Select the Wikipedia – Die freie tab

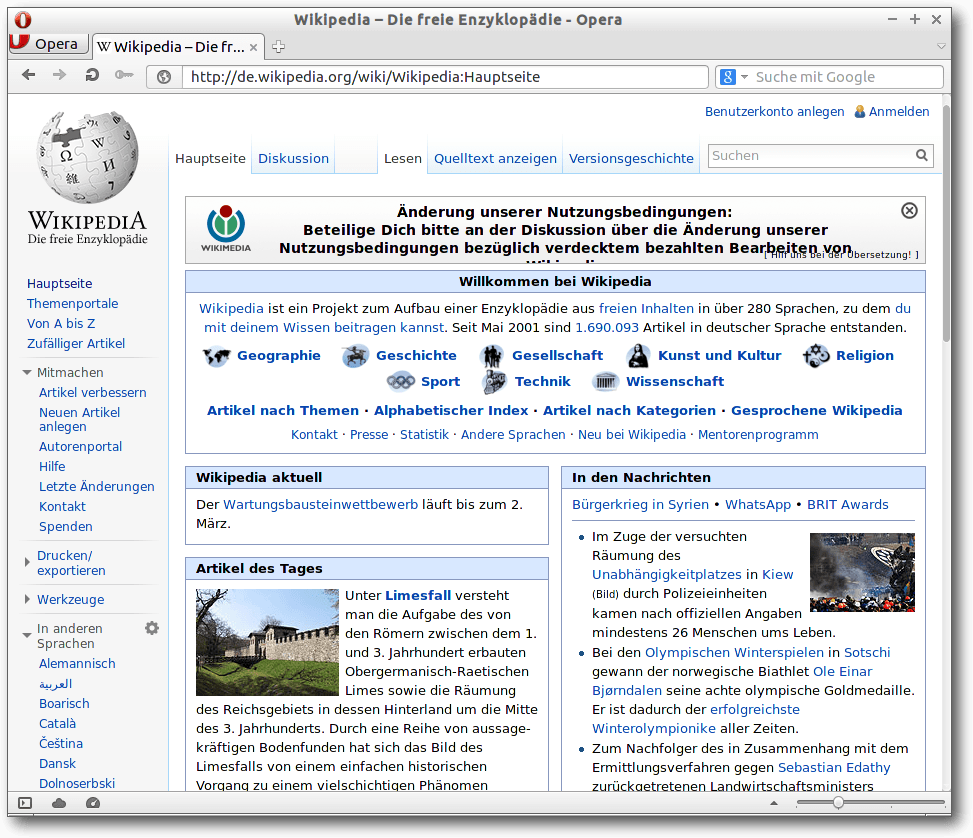(x=178, y=47)
